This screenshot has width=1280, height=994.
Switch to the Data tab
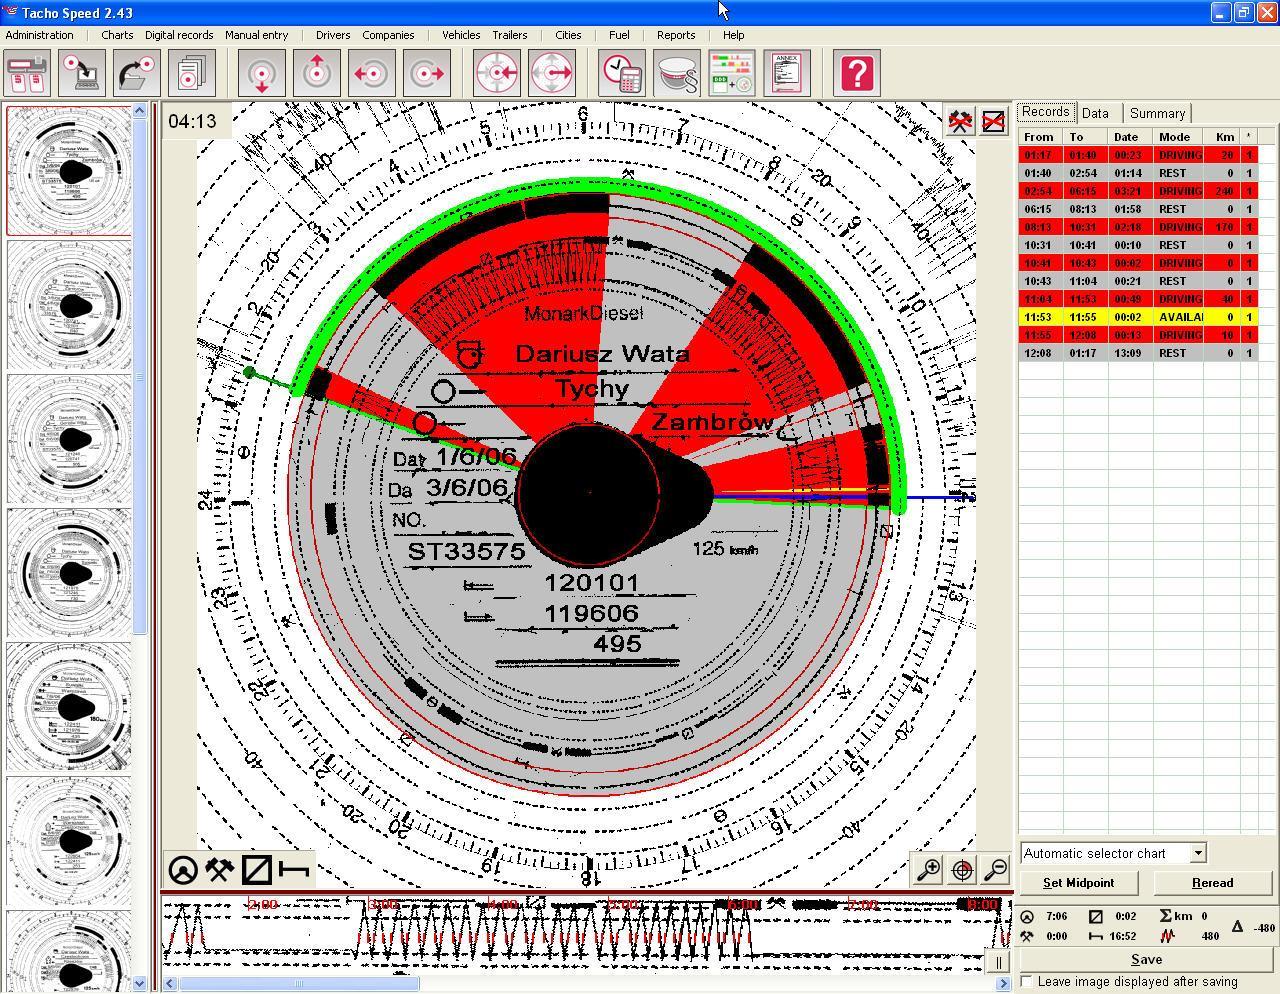click(1095, 113)
